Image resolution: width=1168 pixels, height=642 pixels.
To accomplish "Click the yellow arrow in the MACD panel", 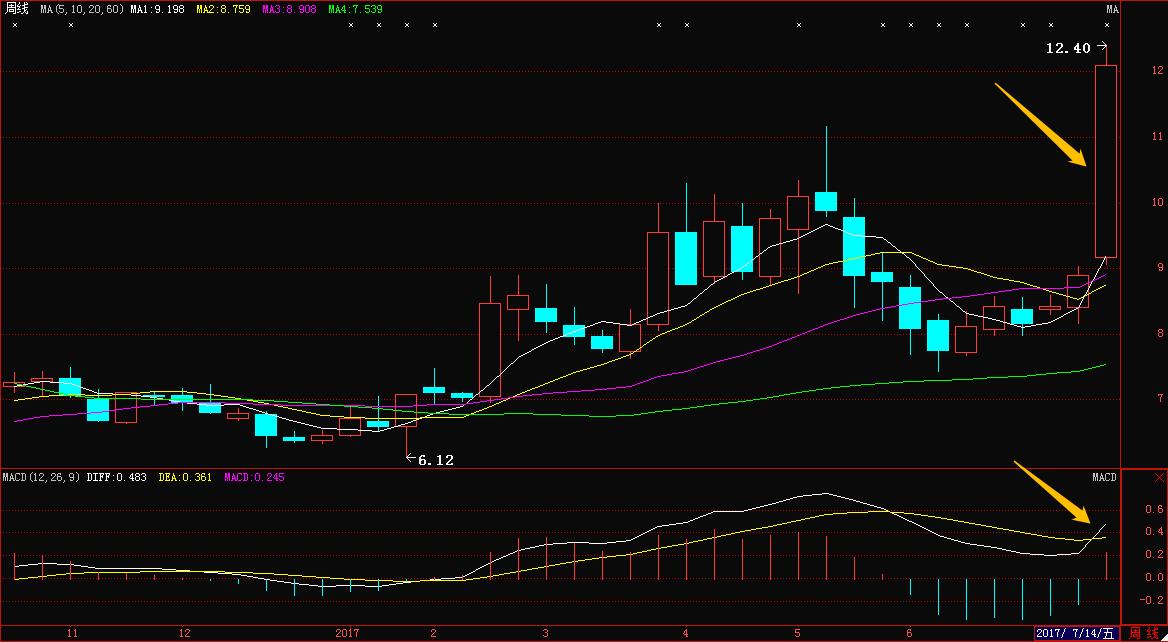I will 1053,492.
